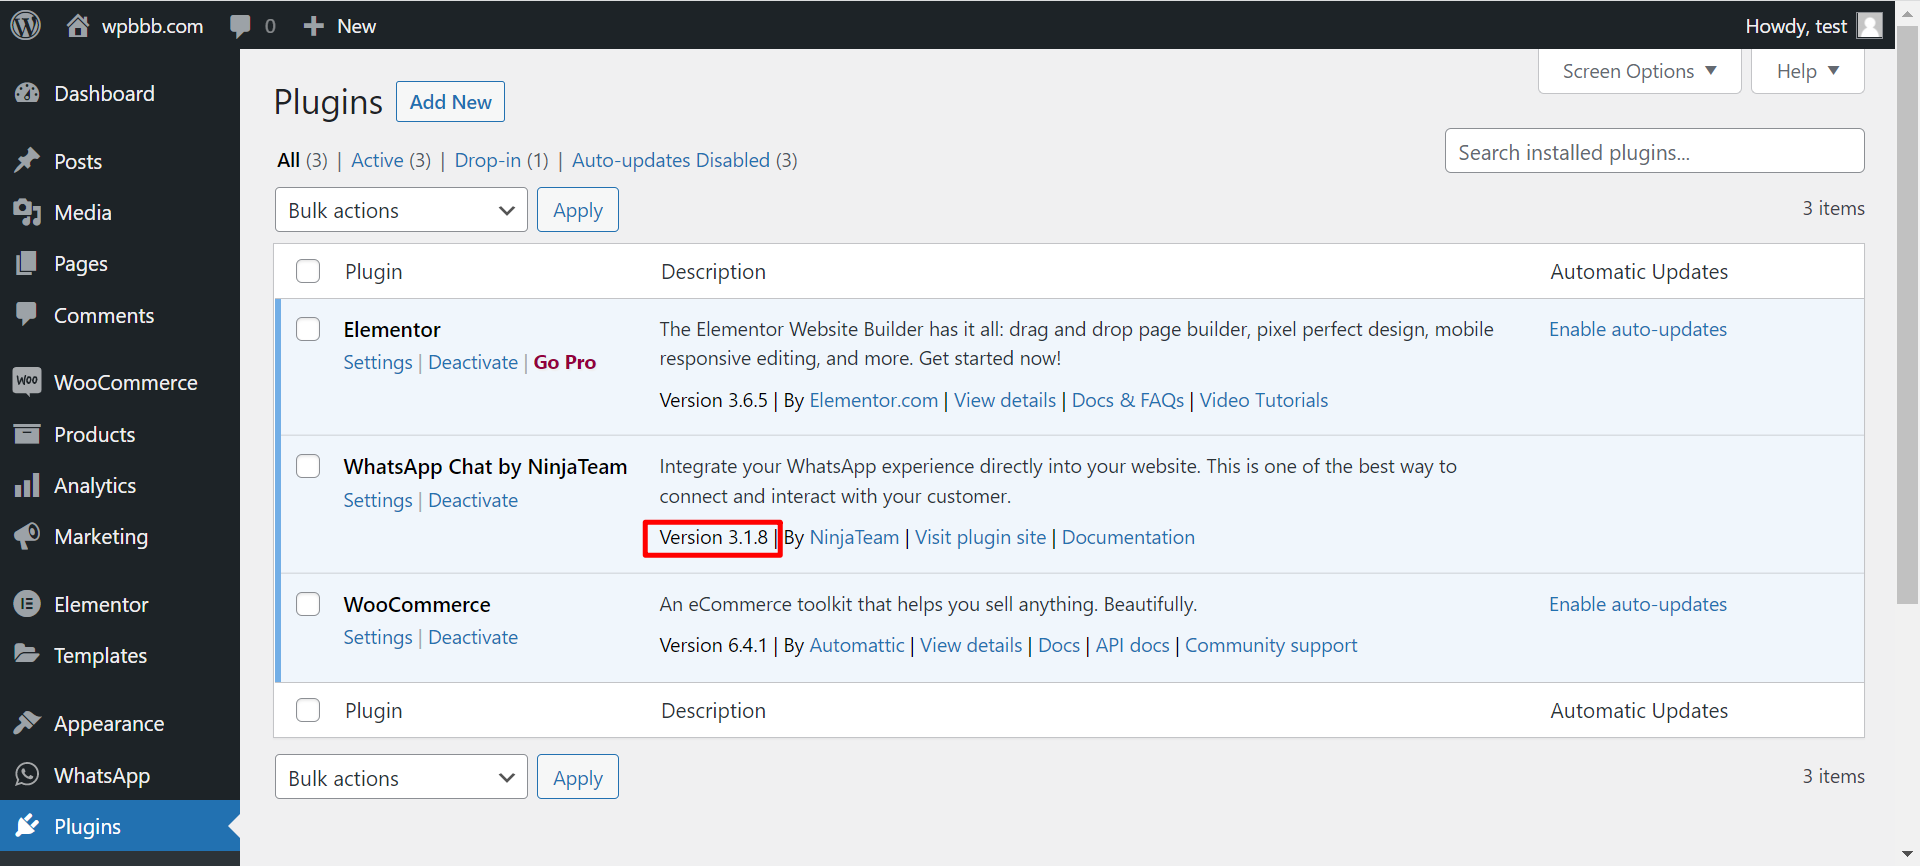Click the scrollbar down arrow
Screen dimensions: 1920x866
tap(1908, 855)
